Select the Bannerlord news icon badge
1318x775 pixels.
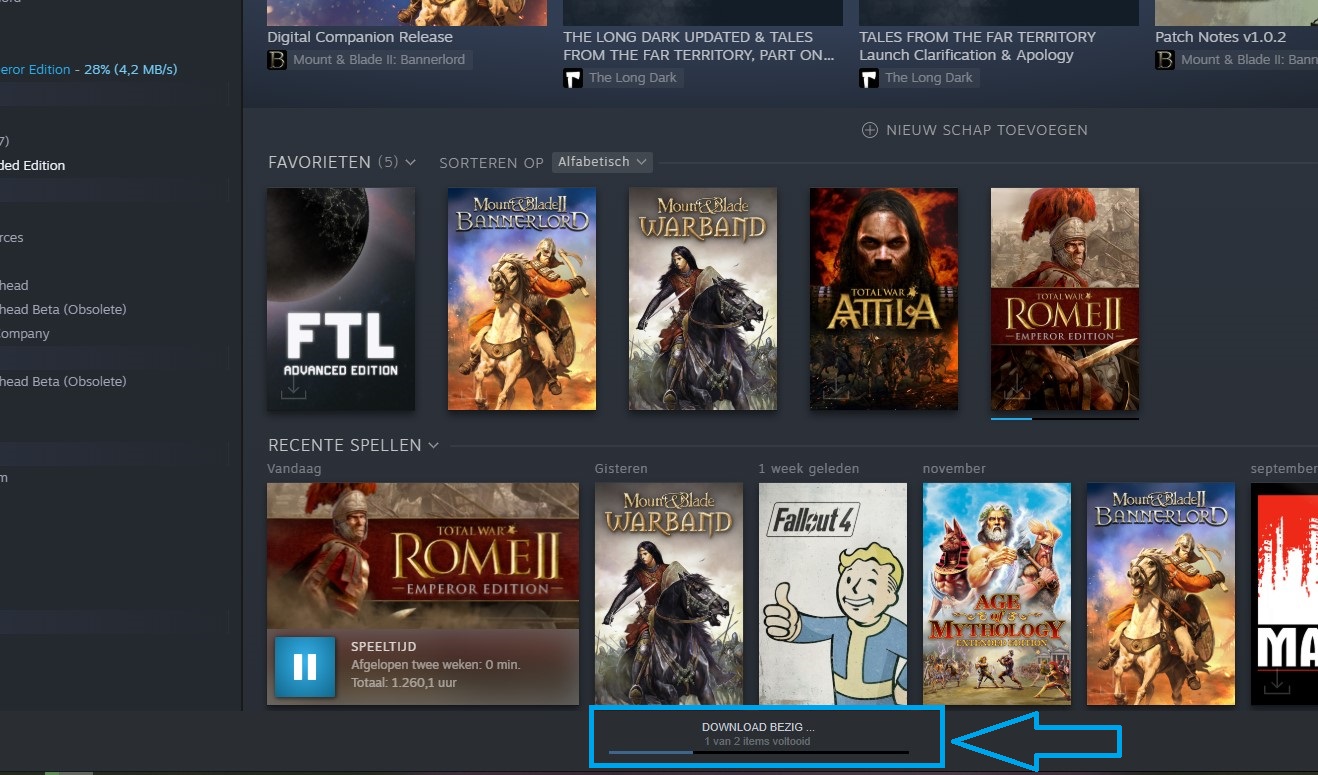pyautogui.click(x=275, y=59)
